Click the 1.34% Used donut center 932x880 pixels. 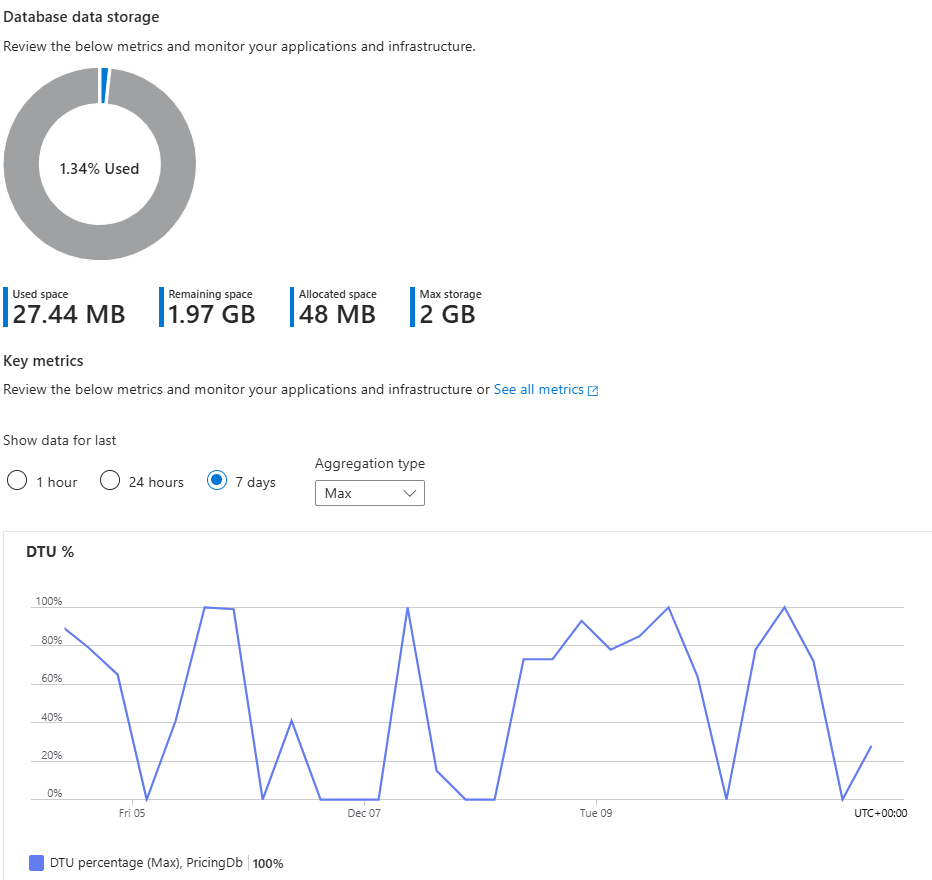click(x=99, y=168)
